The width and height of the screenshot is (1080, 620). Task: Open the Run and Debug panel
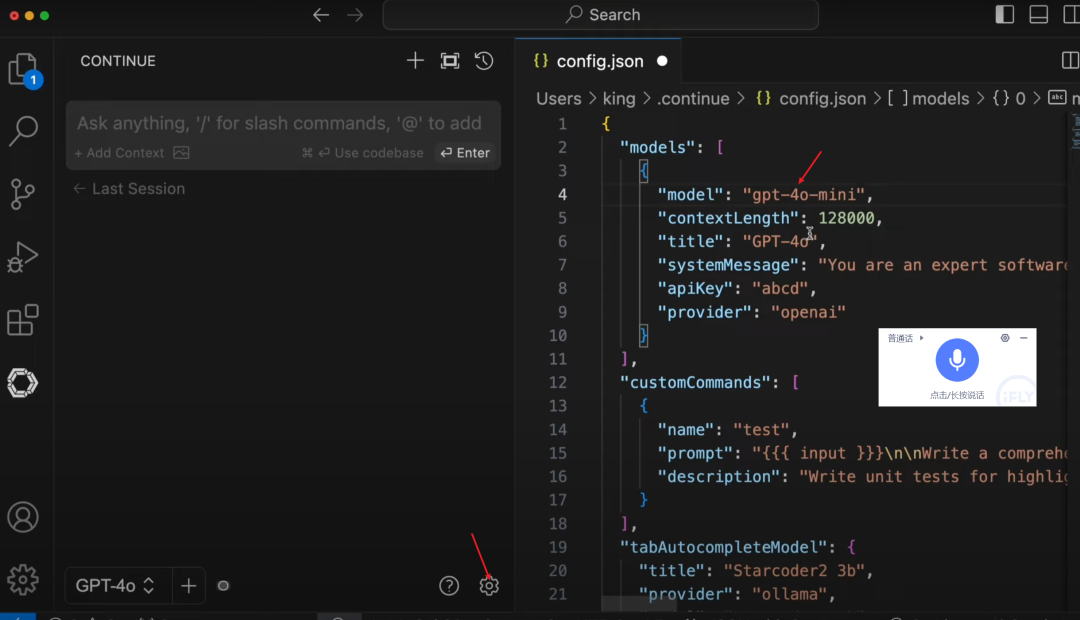(23, 257)
